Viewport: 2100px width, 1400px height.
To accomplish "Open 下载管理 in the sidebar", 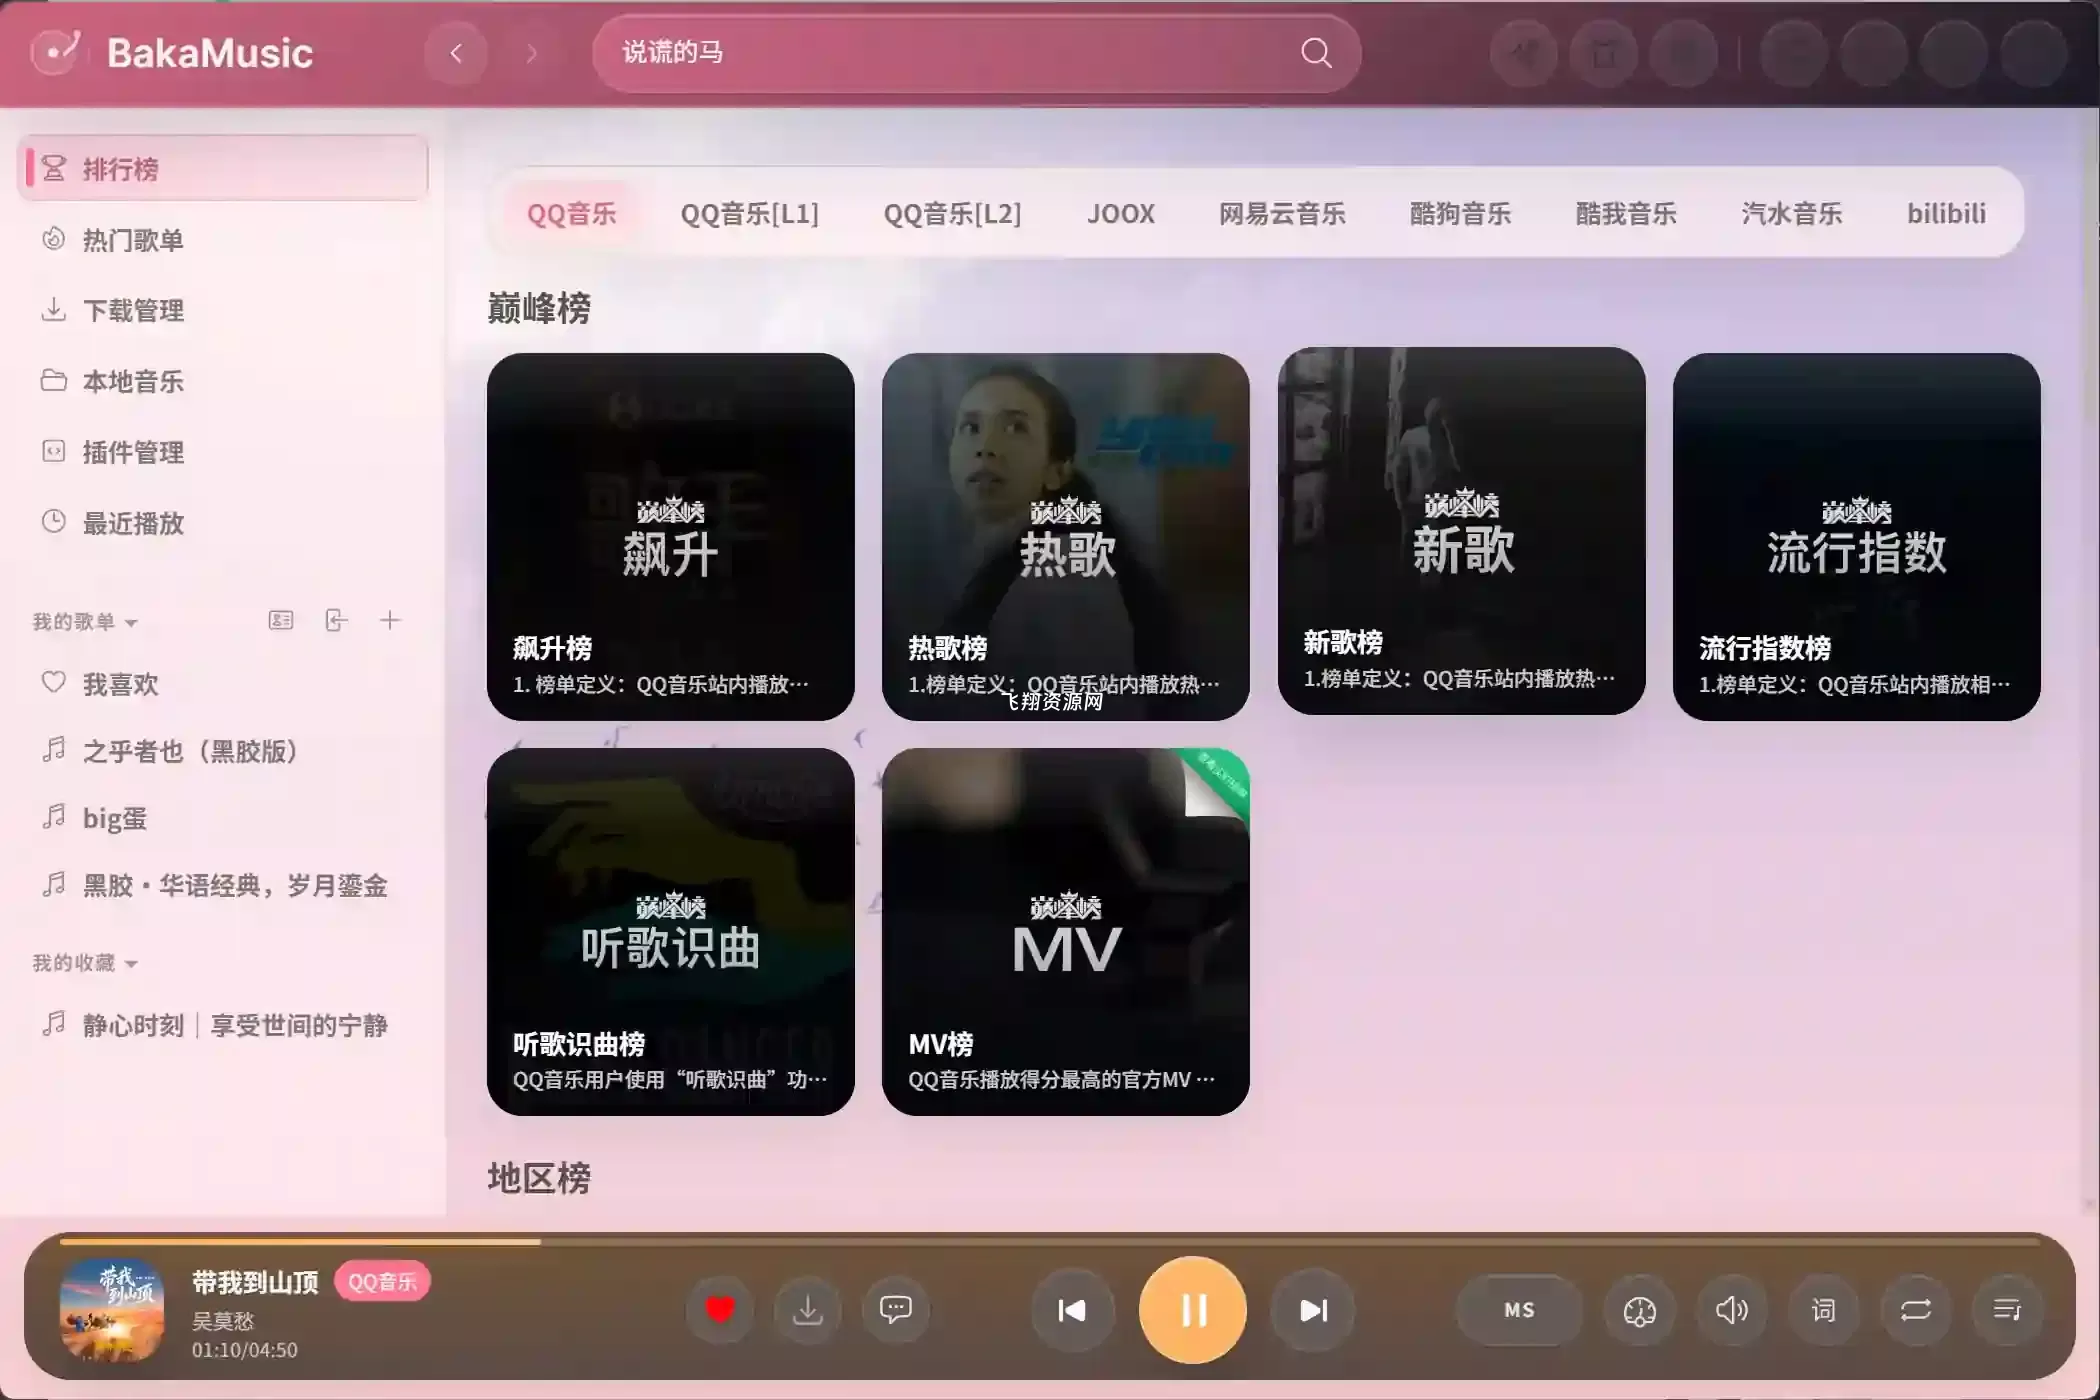I will pyautogui.click(x=223, y=310).
